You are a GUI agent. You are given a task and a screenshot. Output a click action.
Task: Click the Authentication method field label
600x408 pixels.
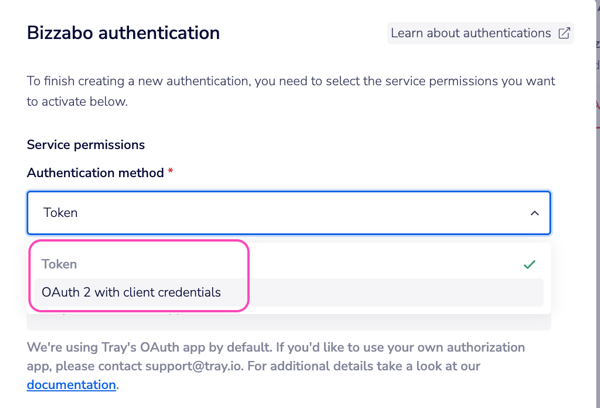tap(95, 173)
